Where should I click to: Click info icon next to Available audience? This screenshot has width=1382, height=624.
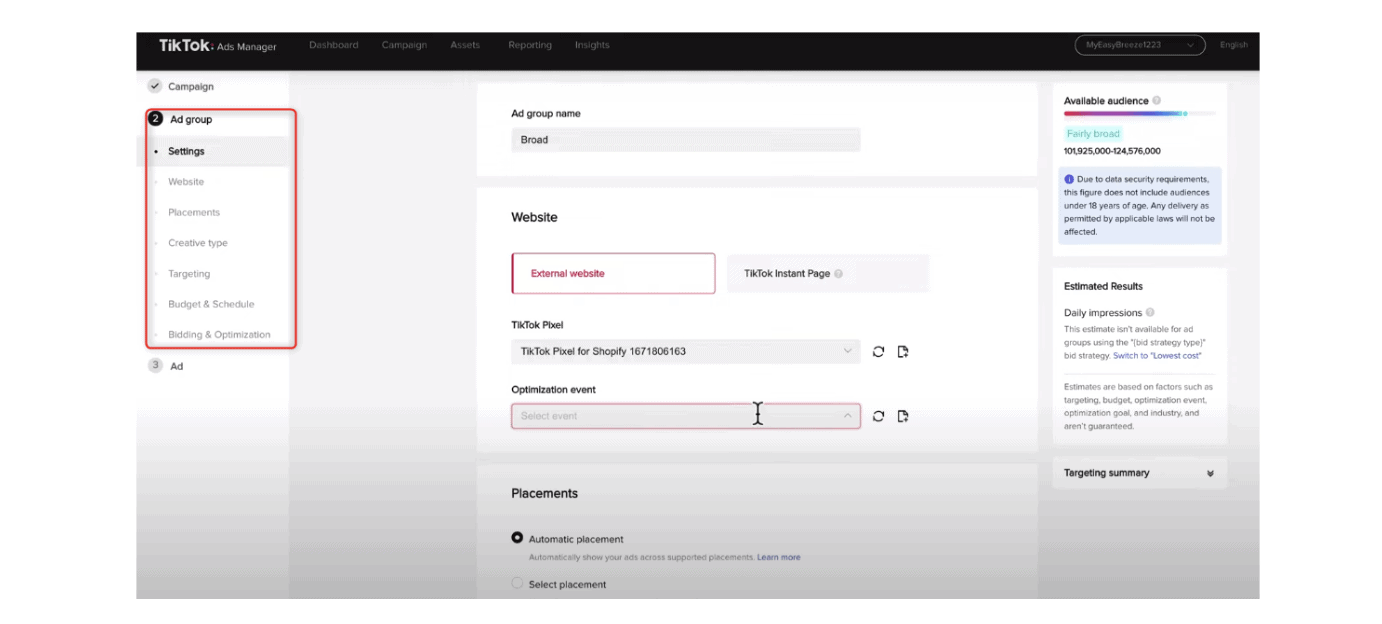(x=1157, y=101)
